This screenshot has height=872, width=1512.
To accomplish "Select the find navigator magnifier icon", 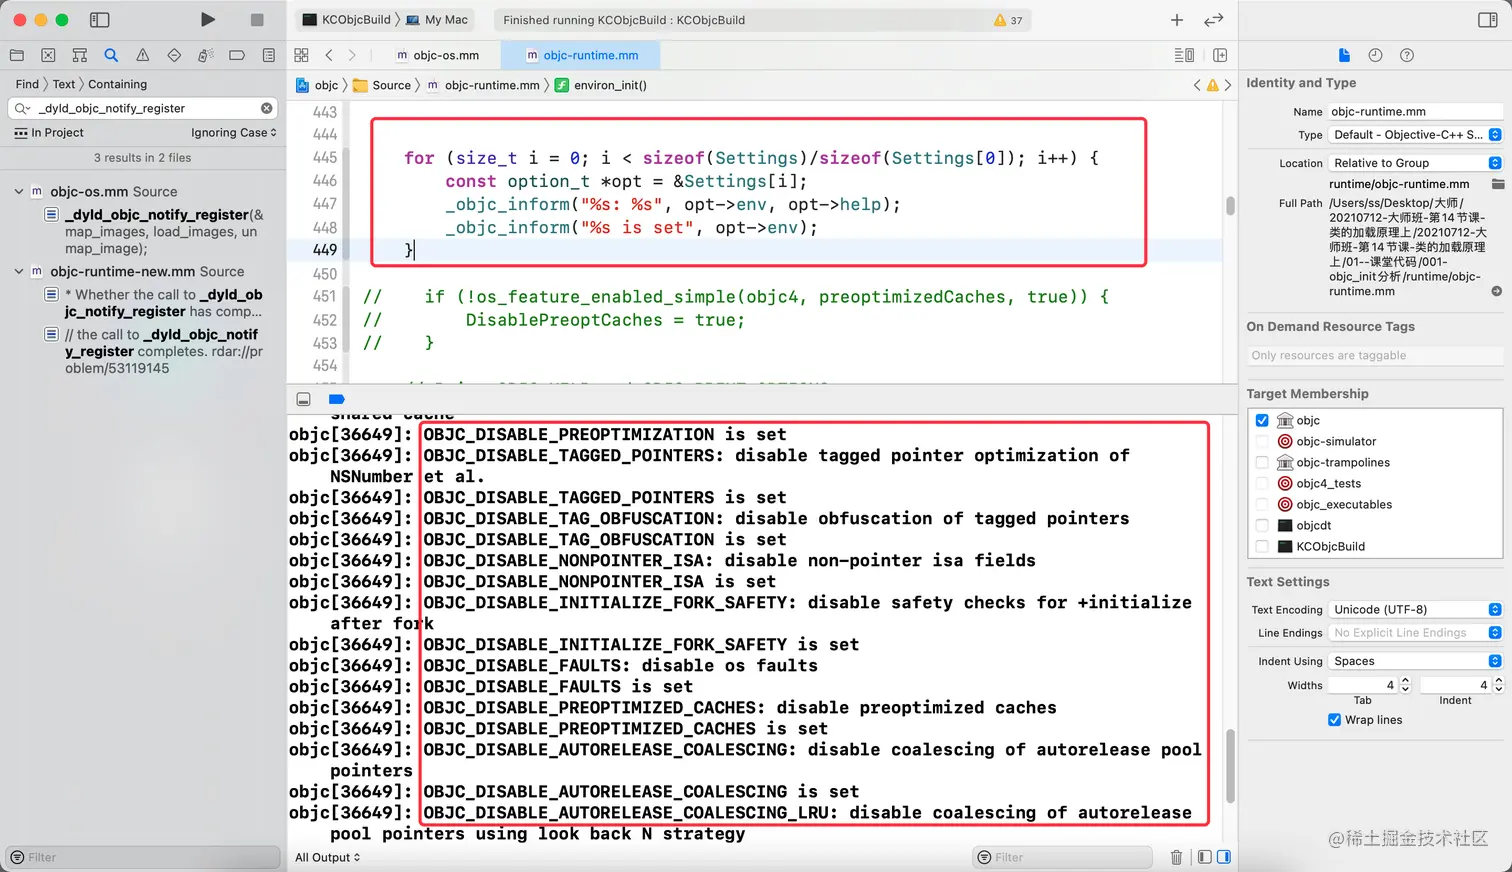I will (111, 56).
